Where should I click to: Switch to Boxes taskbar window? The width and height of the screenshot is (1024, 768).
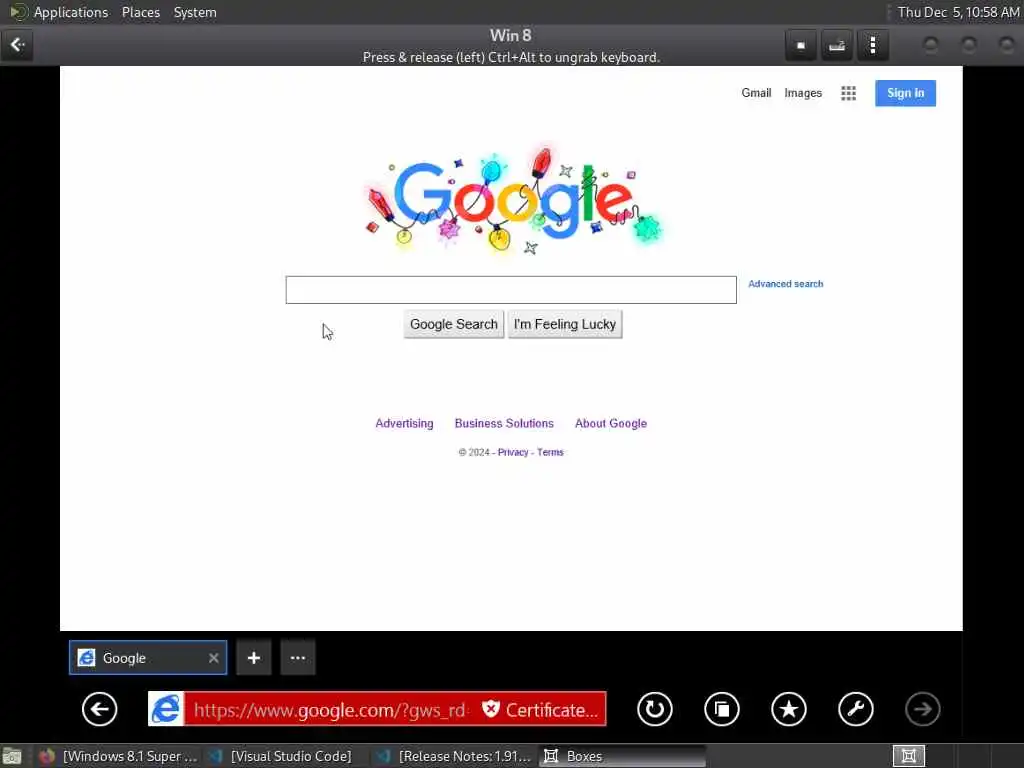tap(622, 756)
